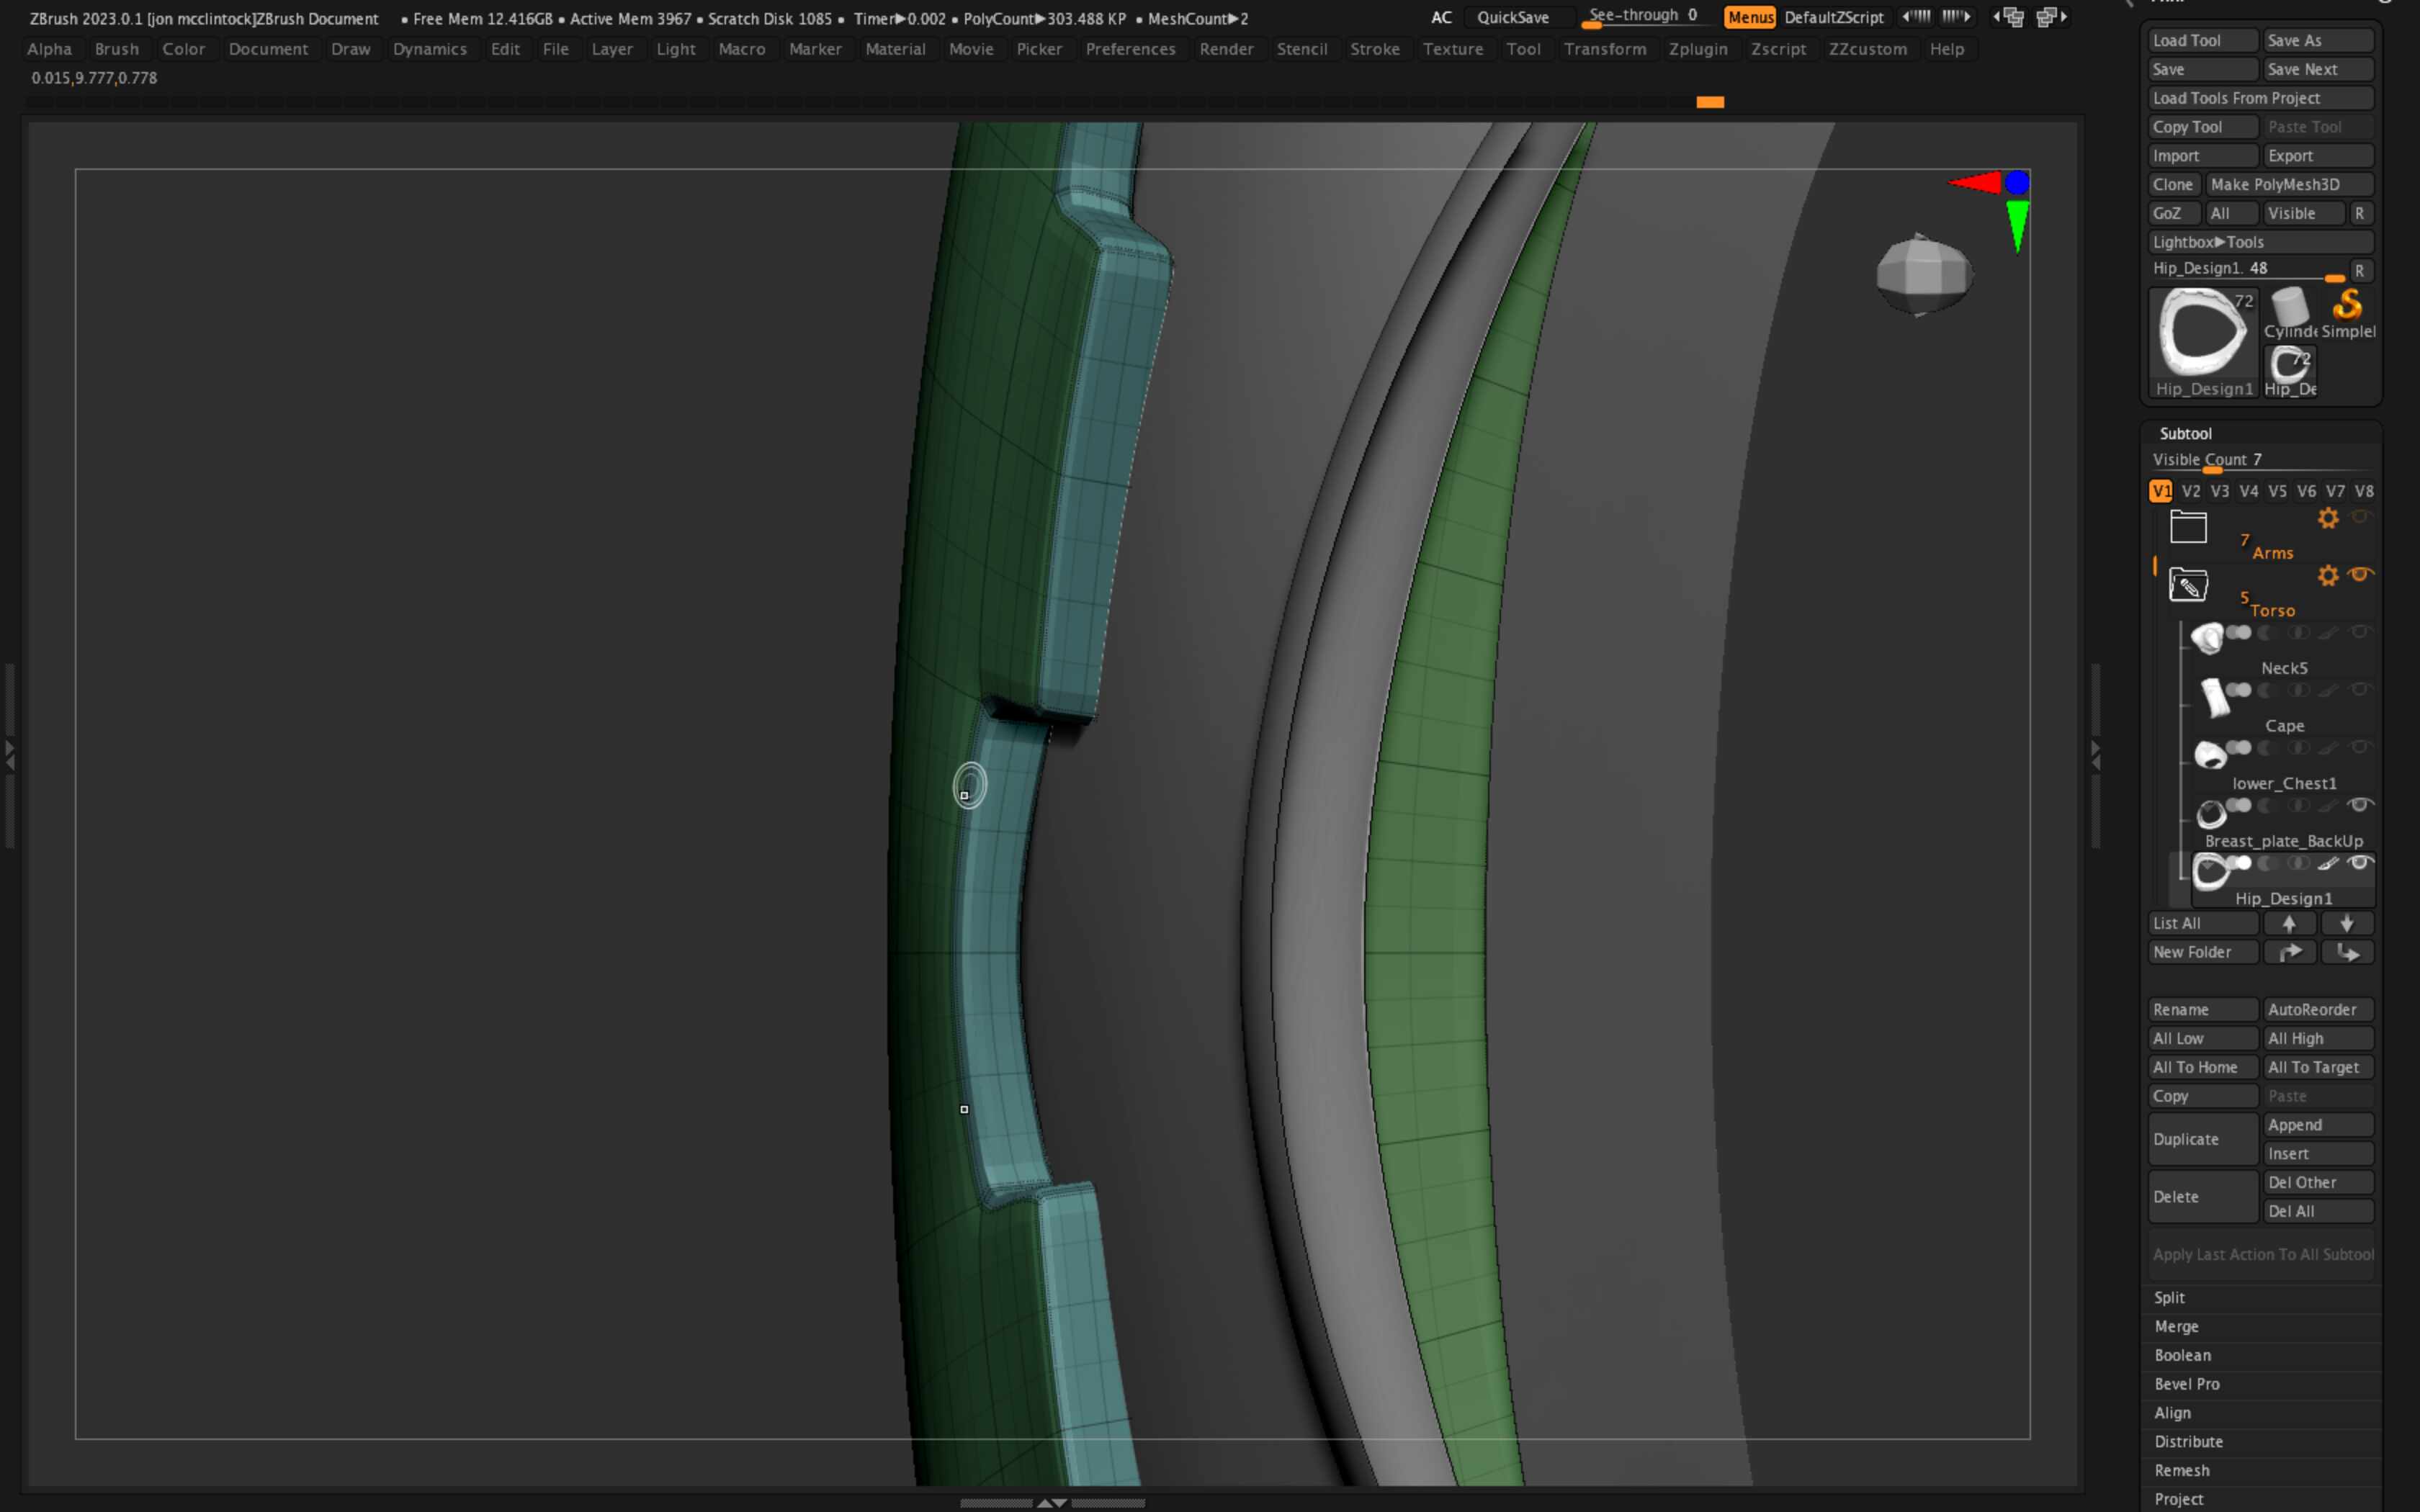
Task: Click the polypaint brush icon on Hip_Design1
Action: pos(2328,864)
